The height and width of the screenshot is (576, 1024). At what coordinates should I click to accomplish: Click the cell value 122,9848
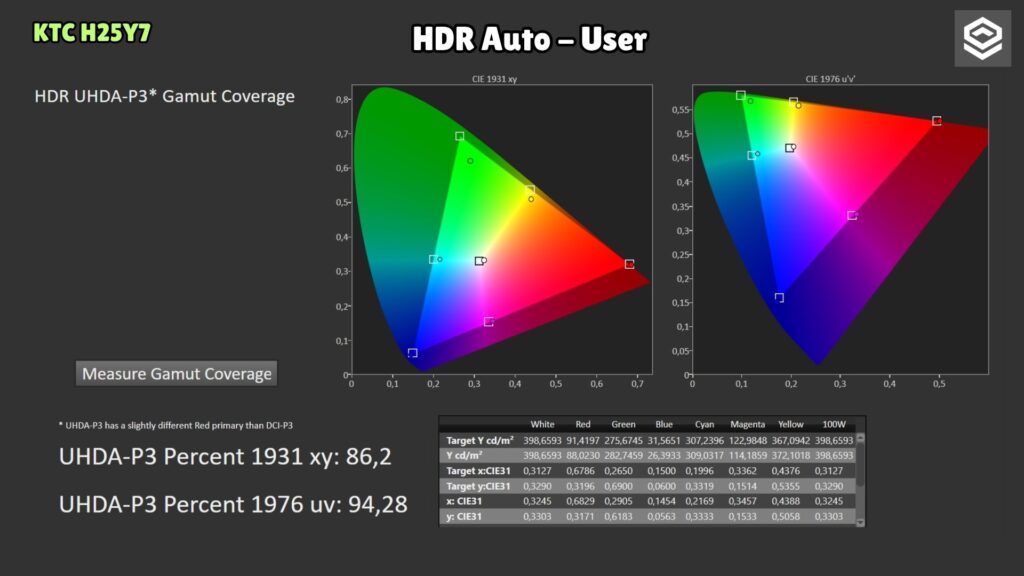747,440
